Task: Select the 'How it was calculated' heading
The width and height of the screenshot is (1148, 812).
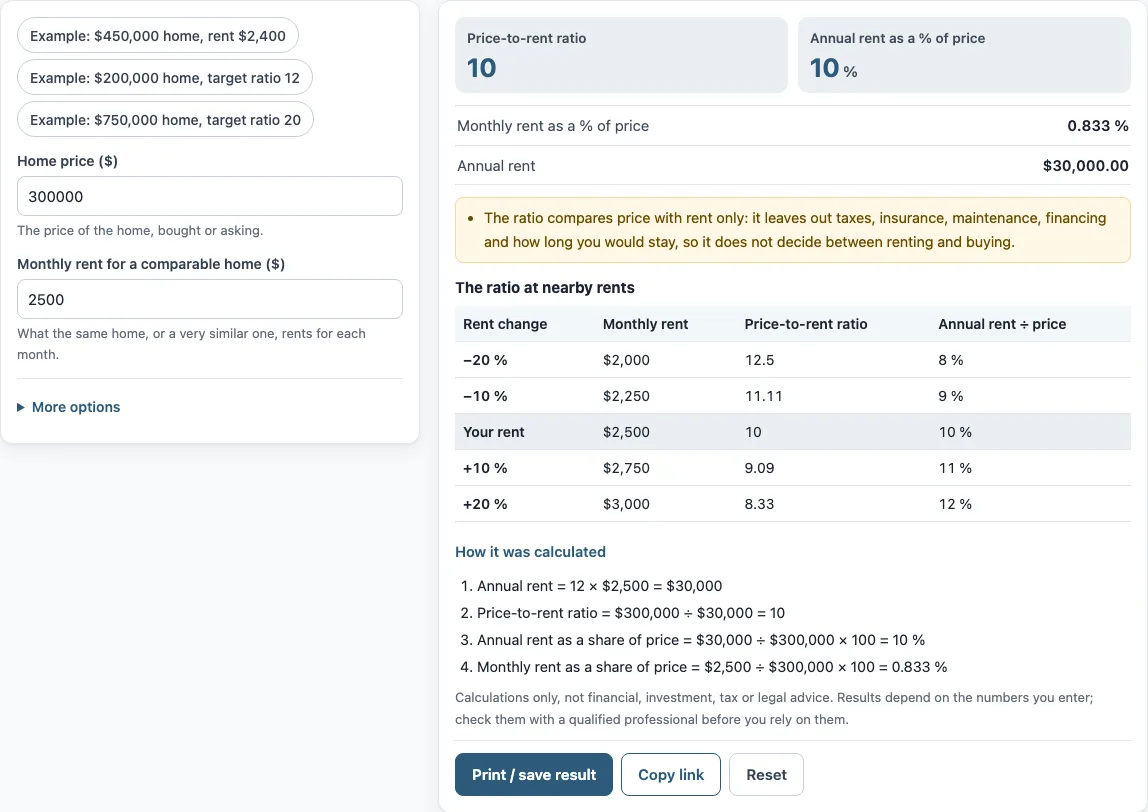Action: (530, 552)
